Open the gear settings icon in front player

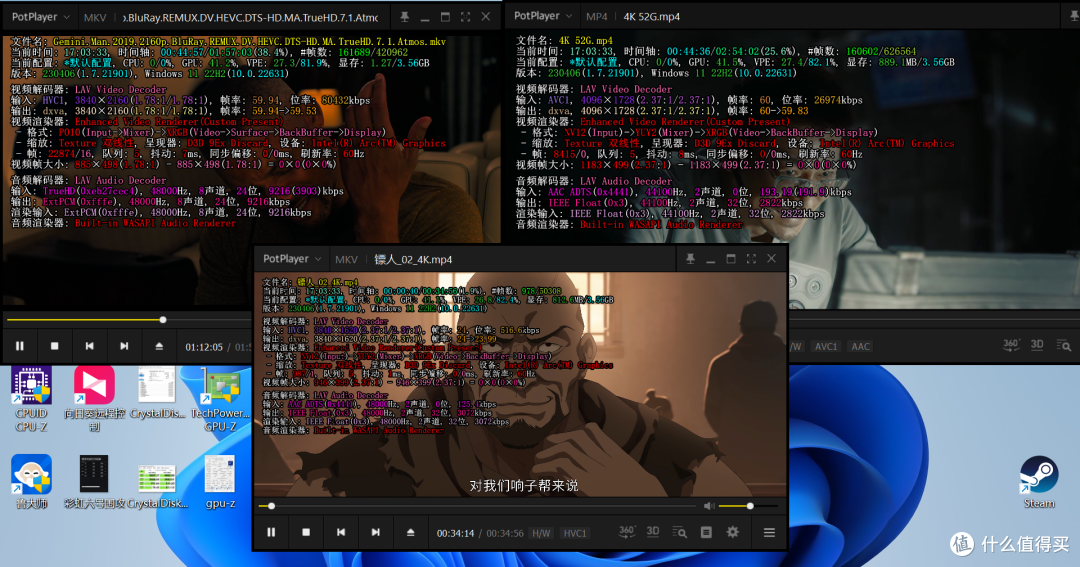point(733,533)
